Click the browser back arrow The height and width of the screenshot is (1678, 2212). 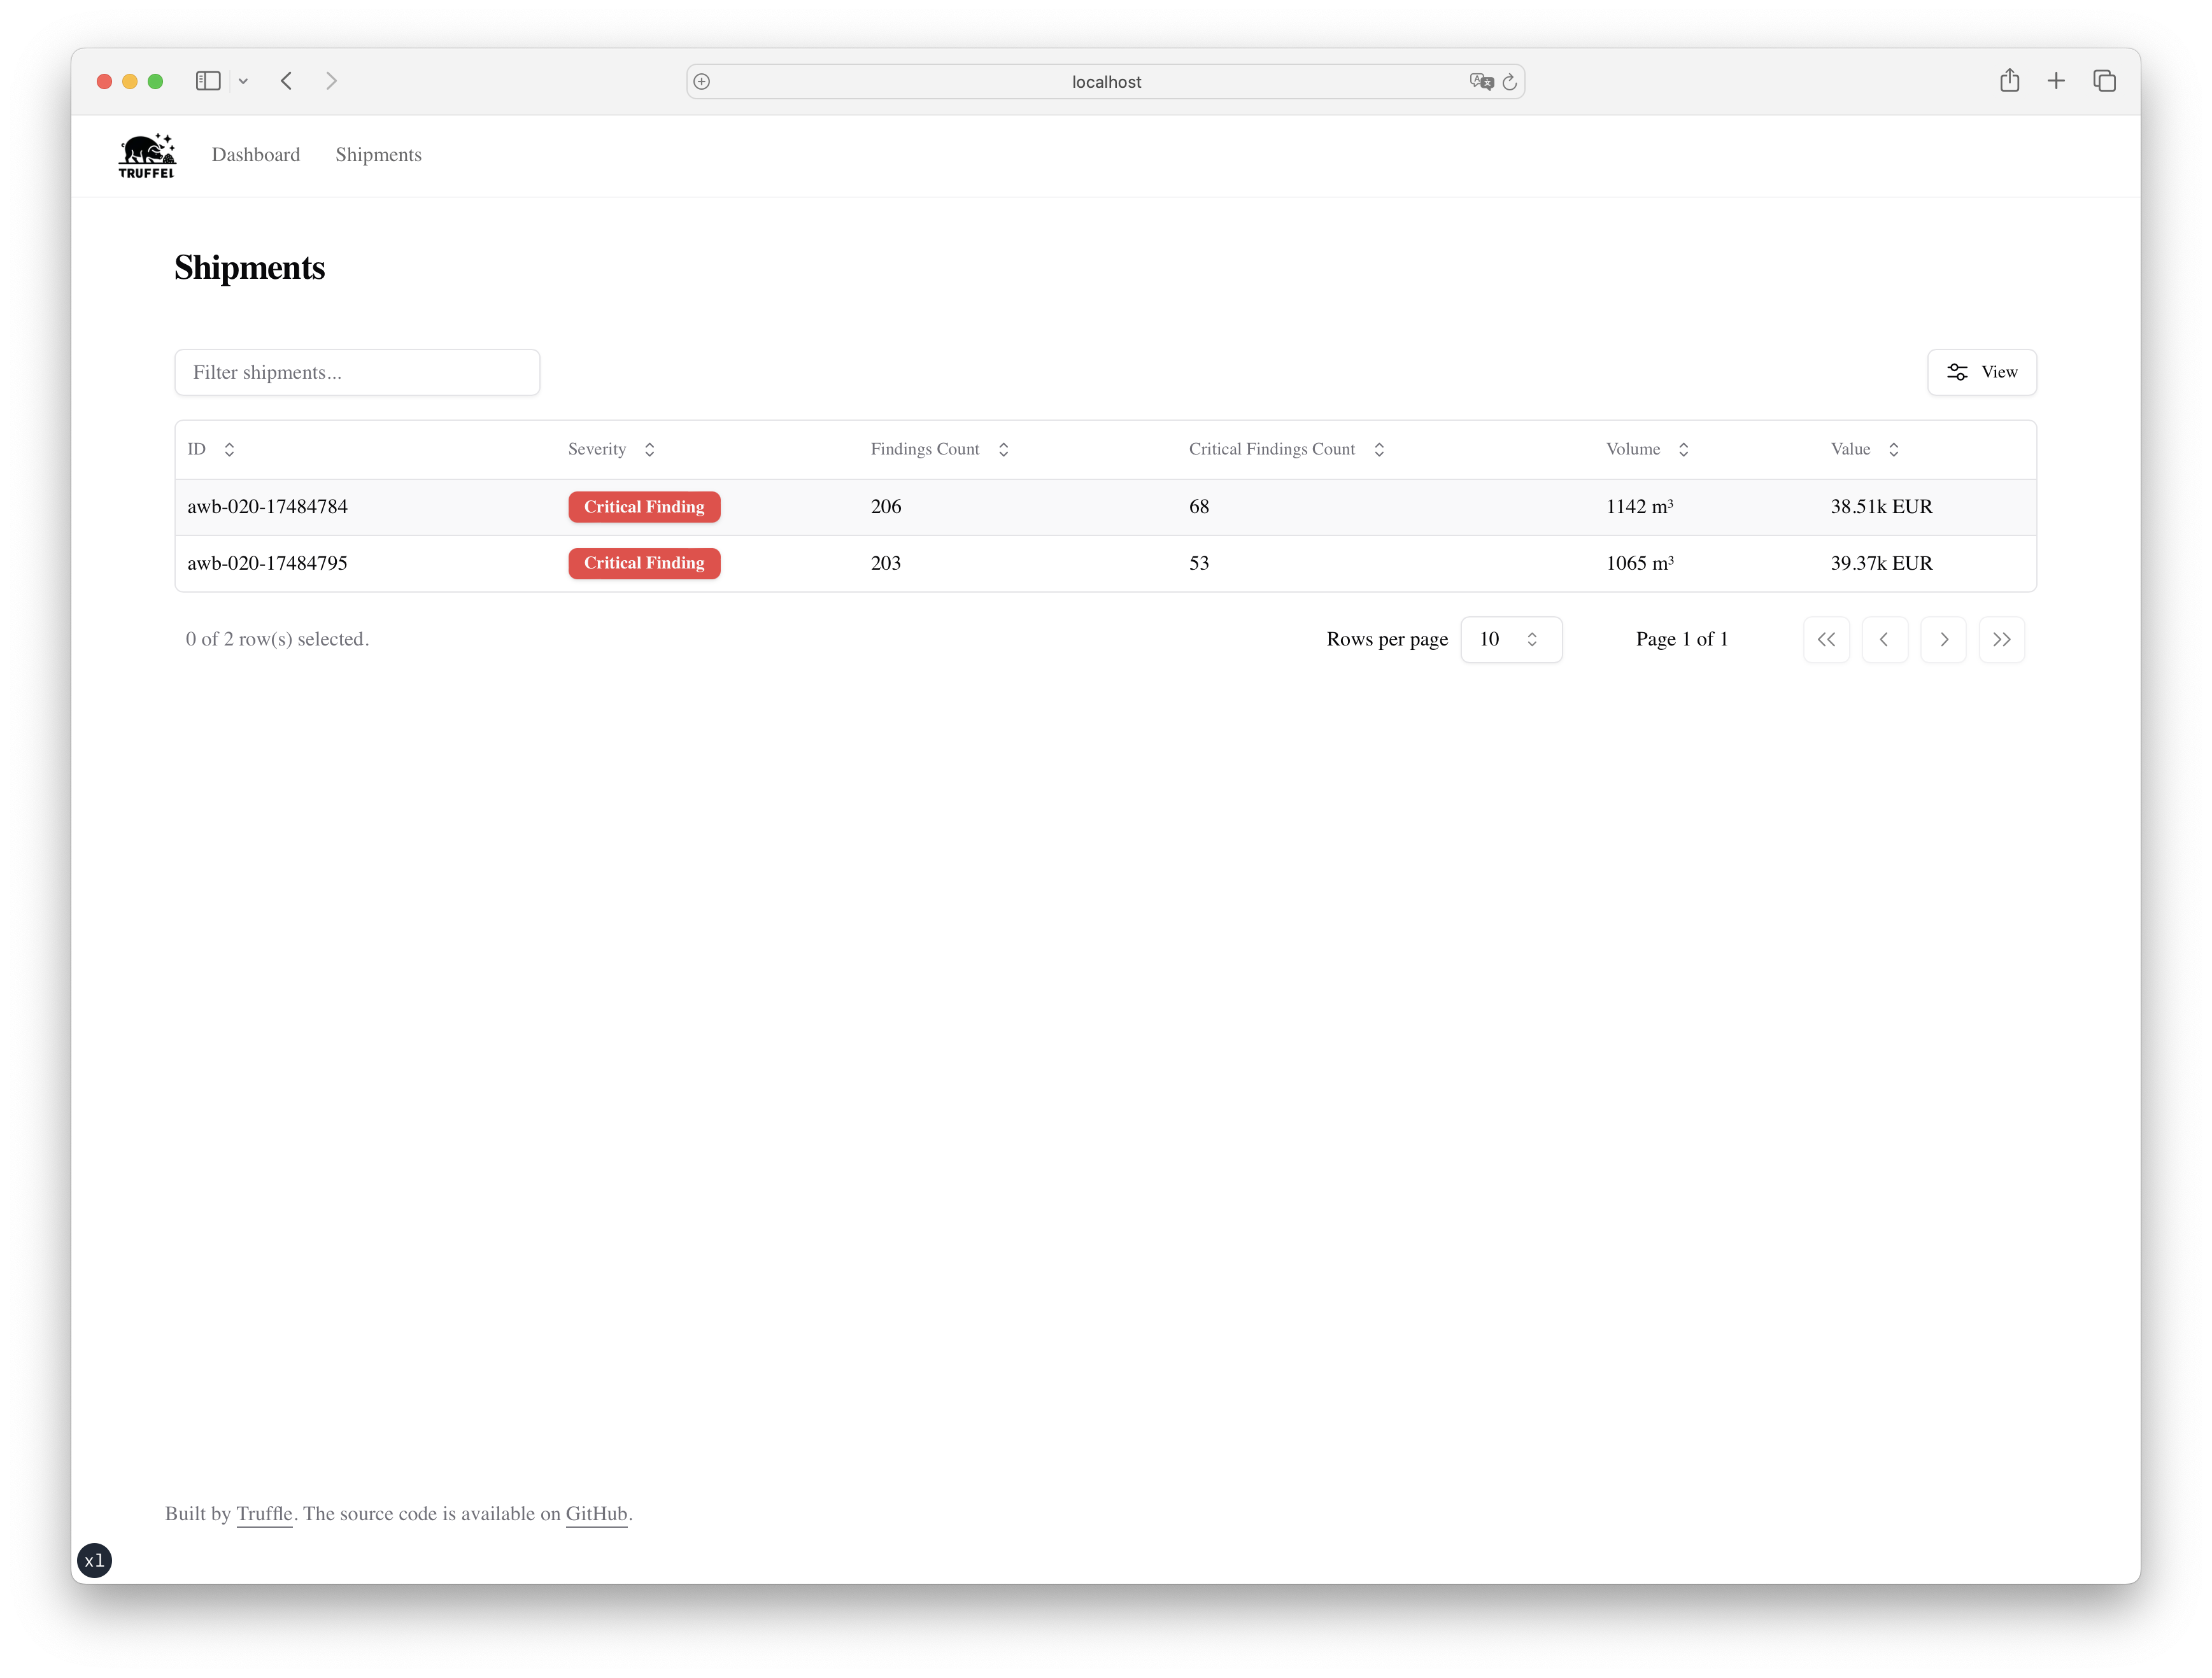(287, 81)
